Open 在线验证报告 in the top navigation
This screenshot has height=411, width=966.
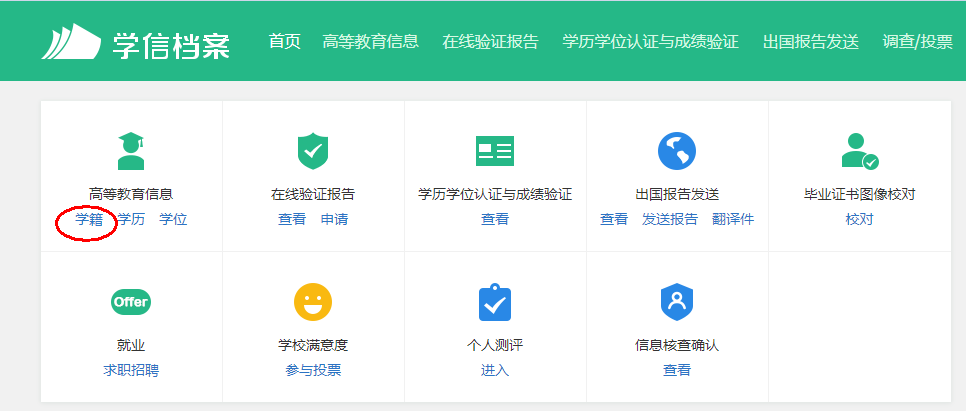[490, 42]
